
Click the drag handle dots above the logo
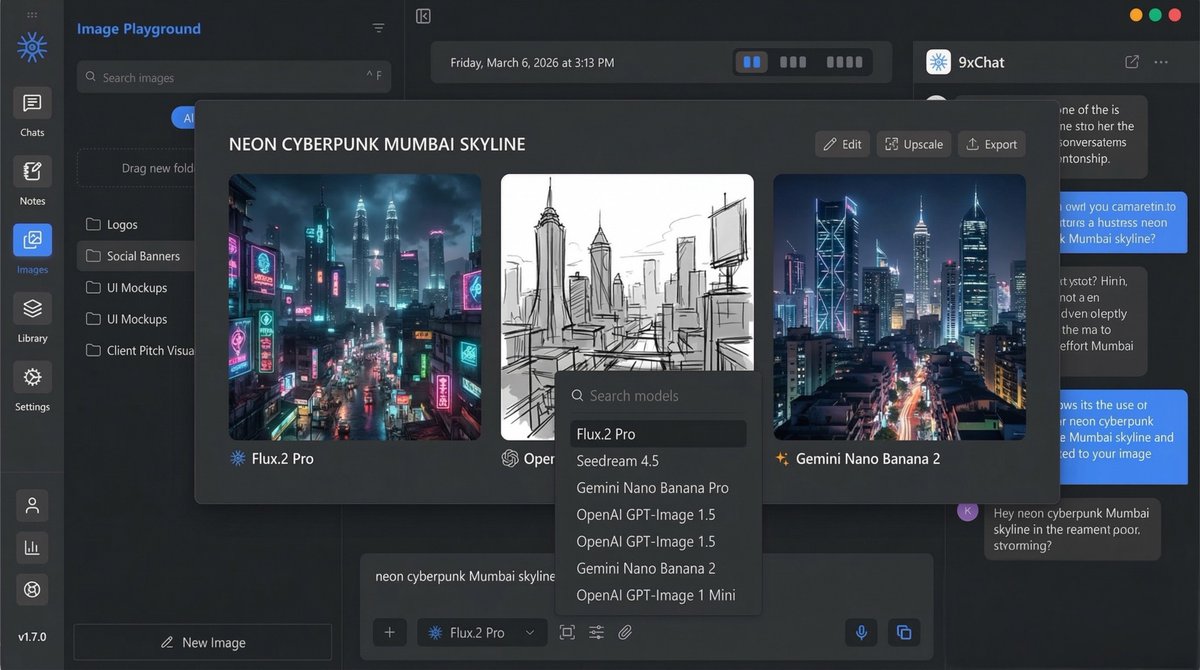32,16
